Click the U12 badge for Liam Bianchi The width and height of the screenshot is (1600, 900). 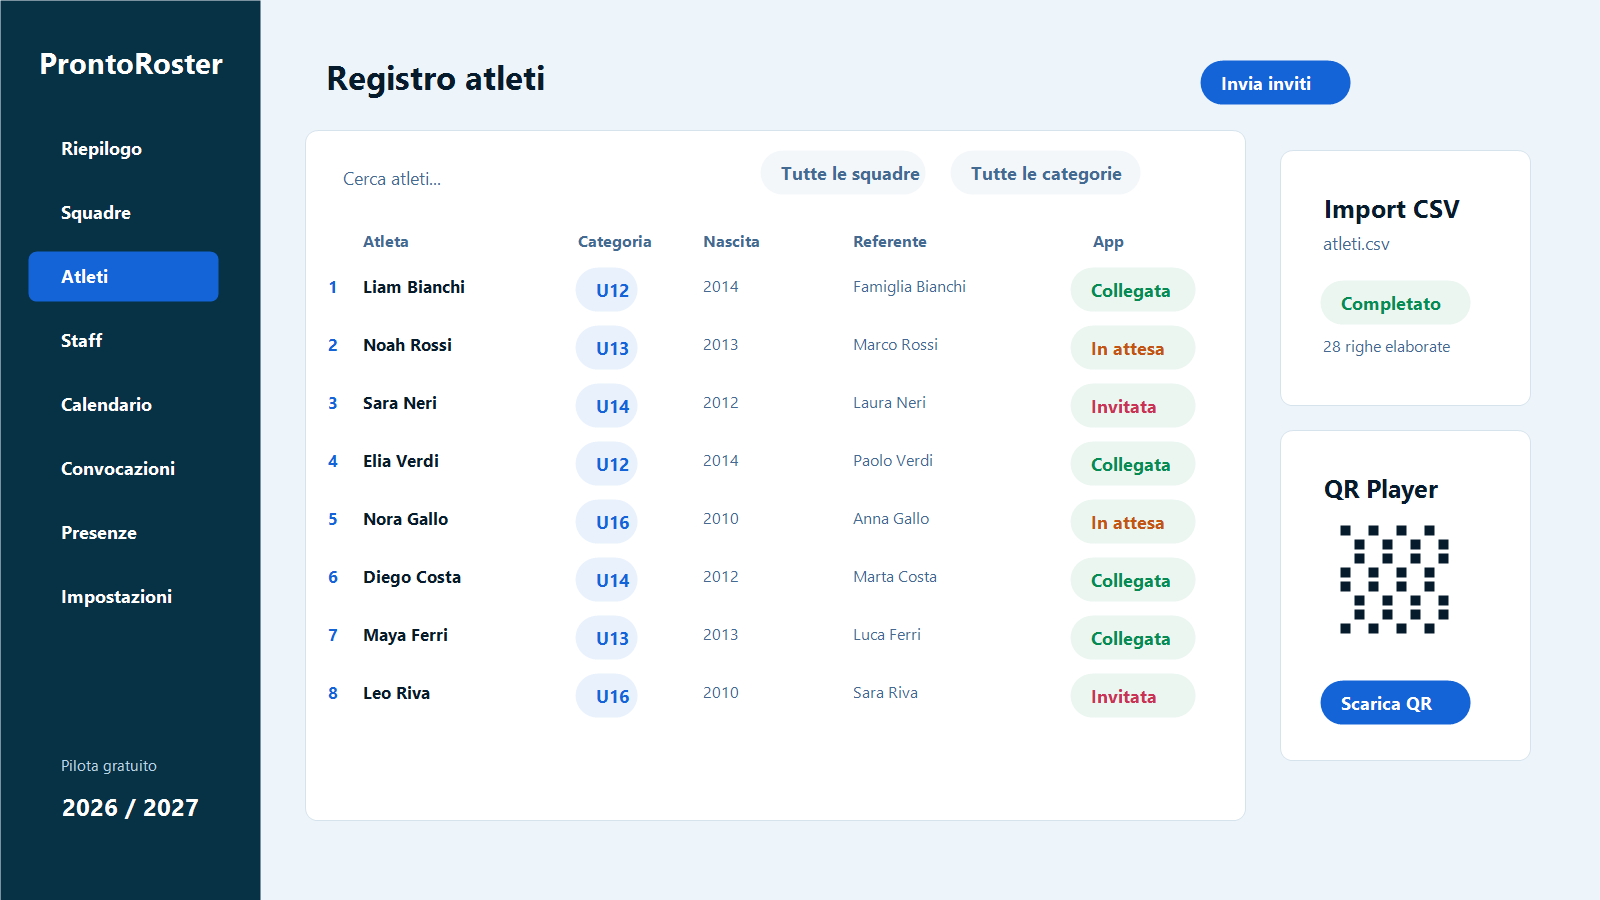click(606, 290)
